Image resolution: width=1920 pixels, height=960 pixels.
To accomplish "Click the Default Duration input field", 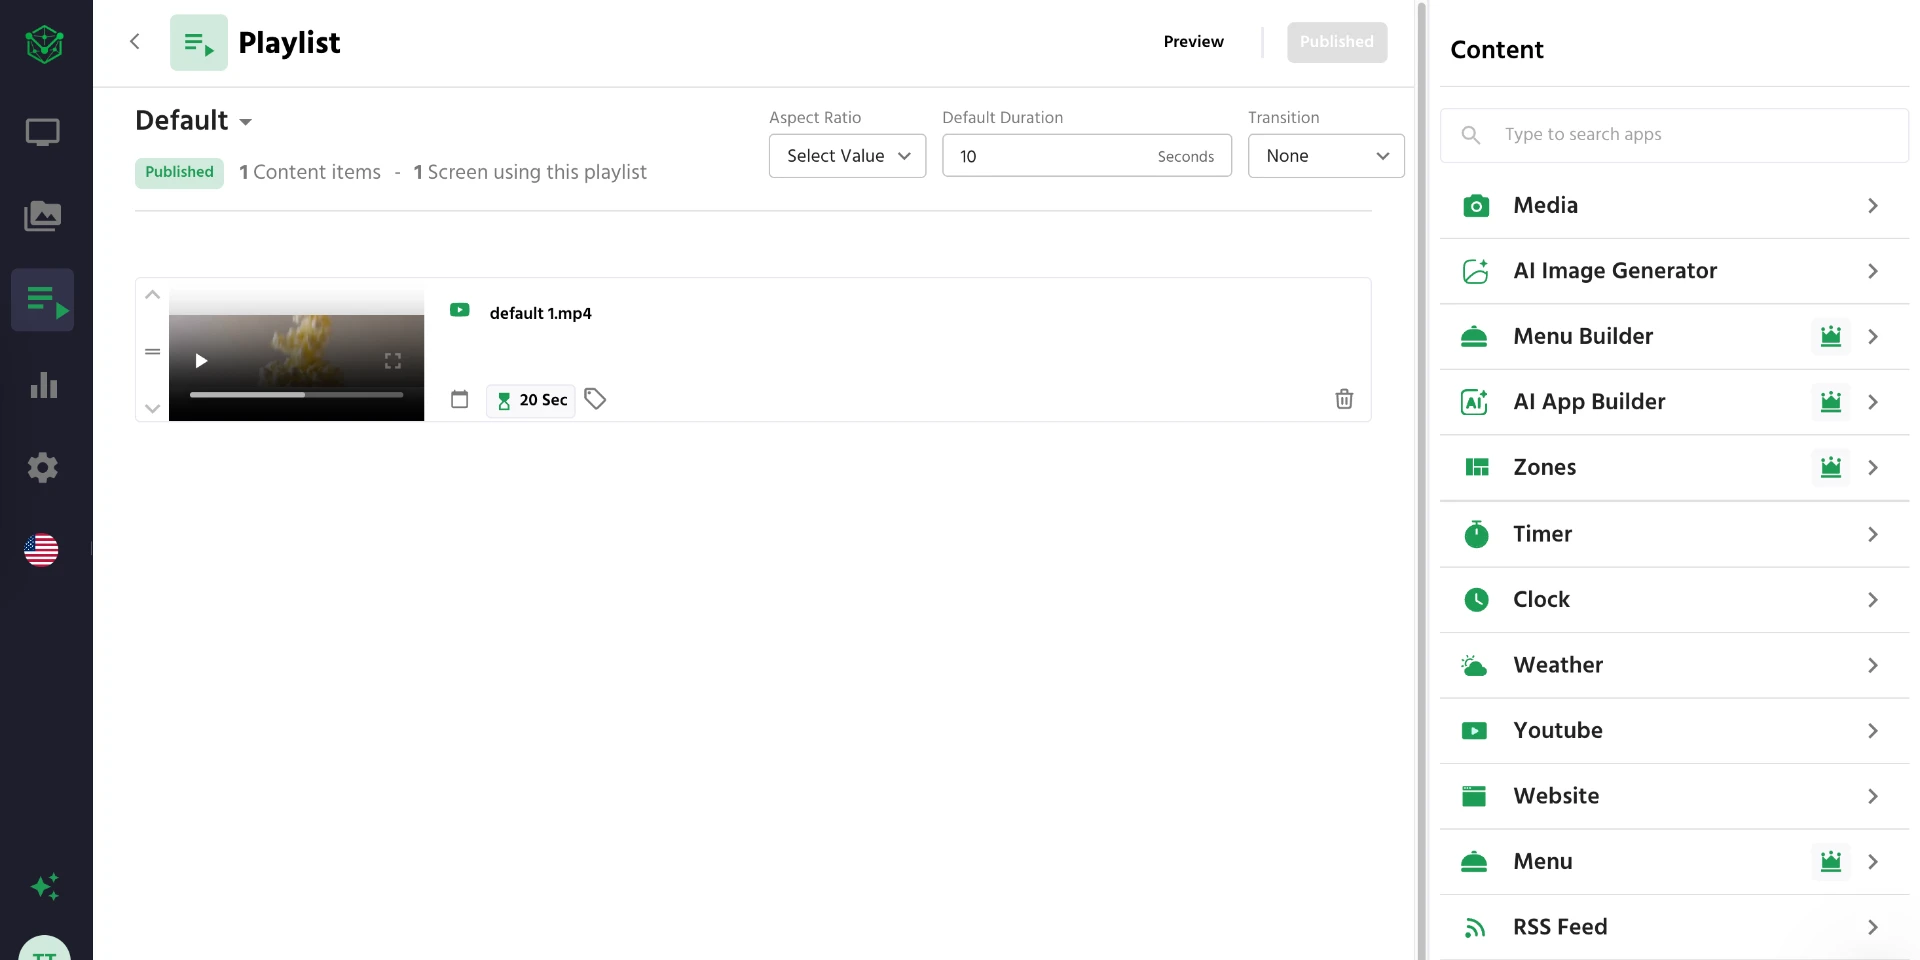I will point(1087,156).
